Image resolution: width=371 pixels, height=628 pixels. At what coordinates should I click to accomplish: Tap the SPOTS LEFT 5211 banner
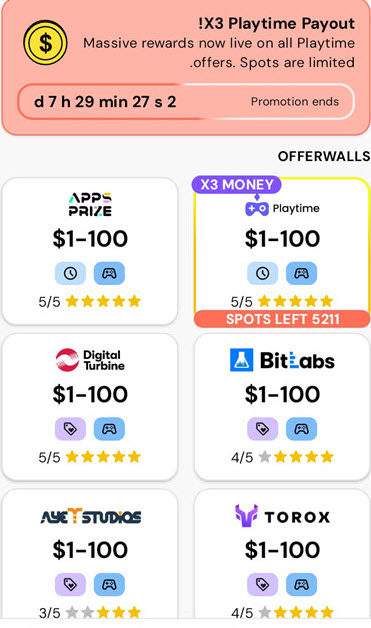pos(282,319)
